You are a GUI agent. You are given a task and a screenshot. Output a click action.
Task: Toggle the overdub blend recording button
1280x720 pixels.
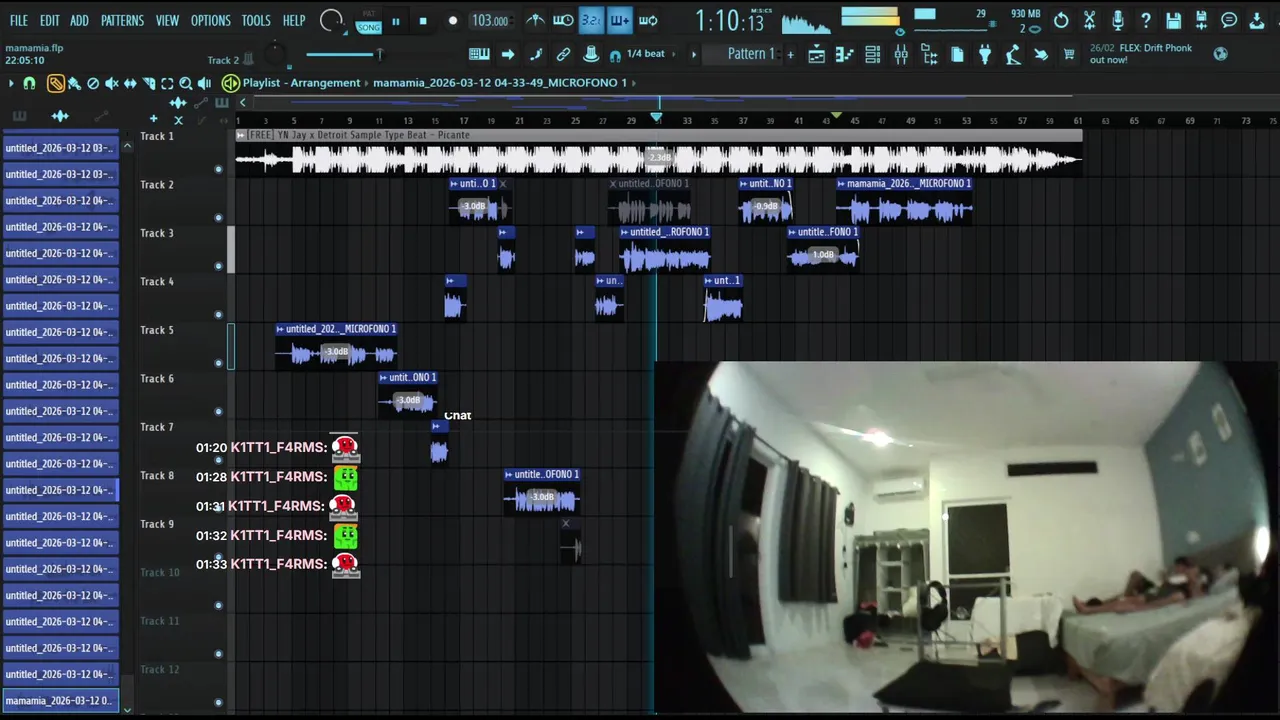(x=619, y=21)
